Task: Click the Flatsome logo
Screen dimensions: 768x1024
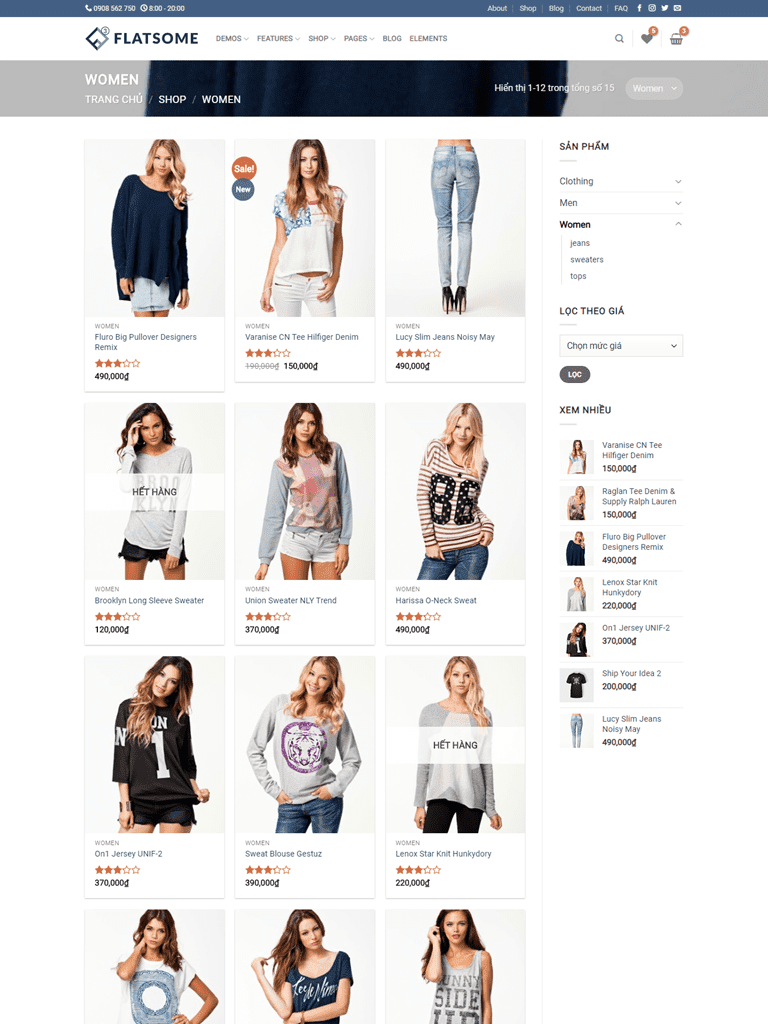Action: point(142,39)
